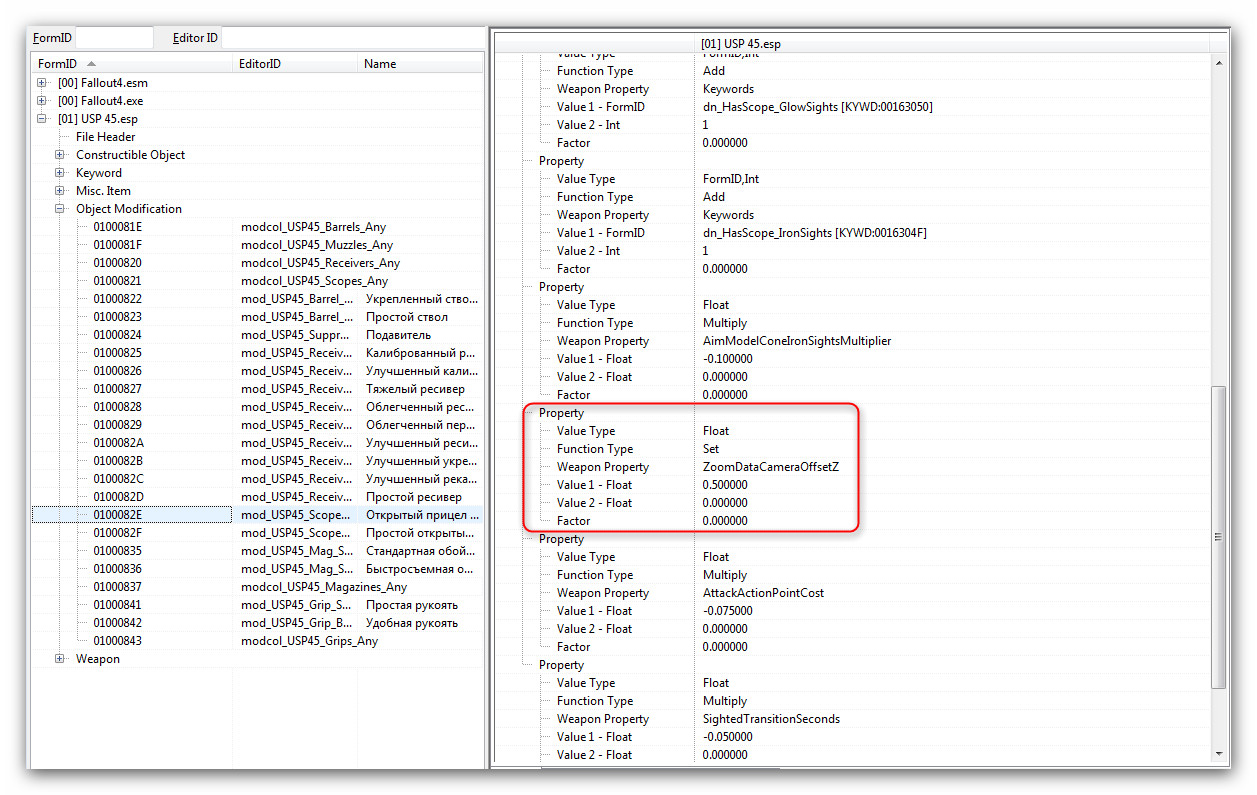Select record 01000820 modcol_USP45_Receivers_Any
The image size is (1257, 795).
[257, 263]
